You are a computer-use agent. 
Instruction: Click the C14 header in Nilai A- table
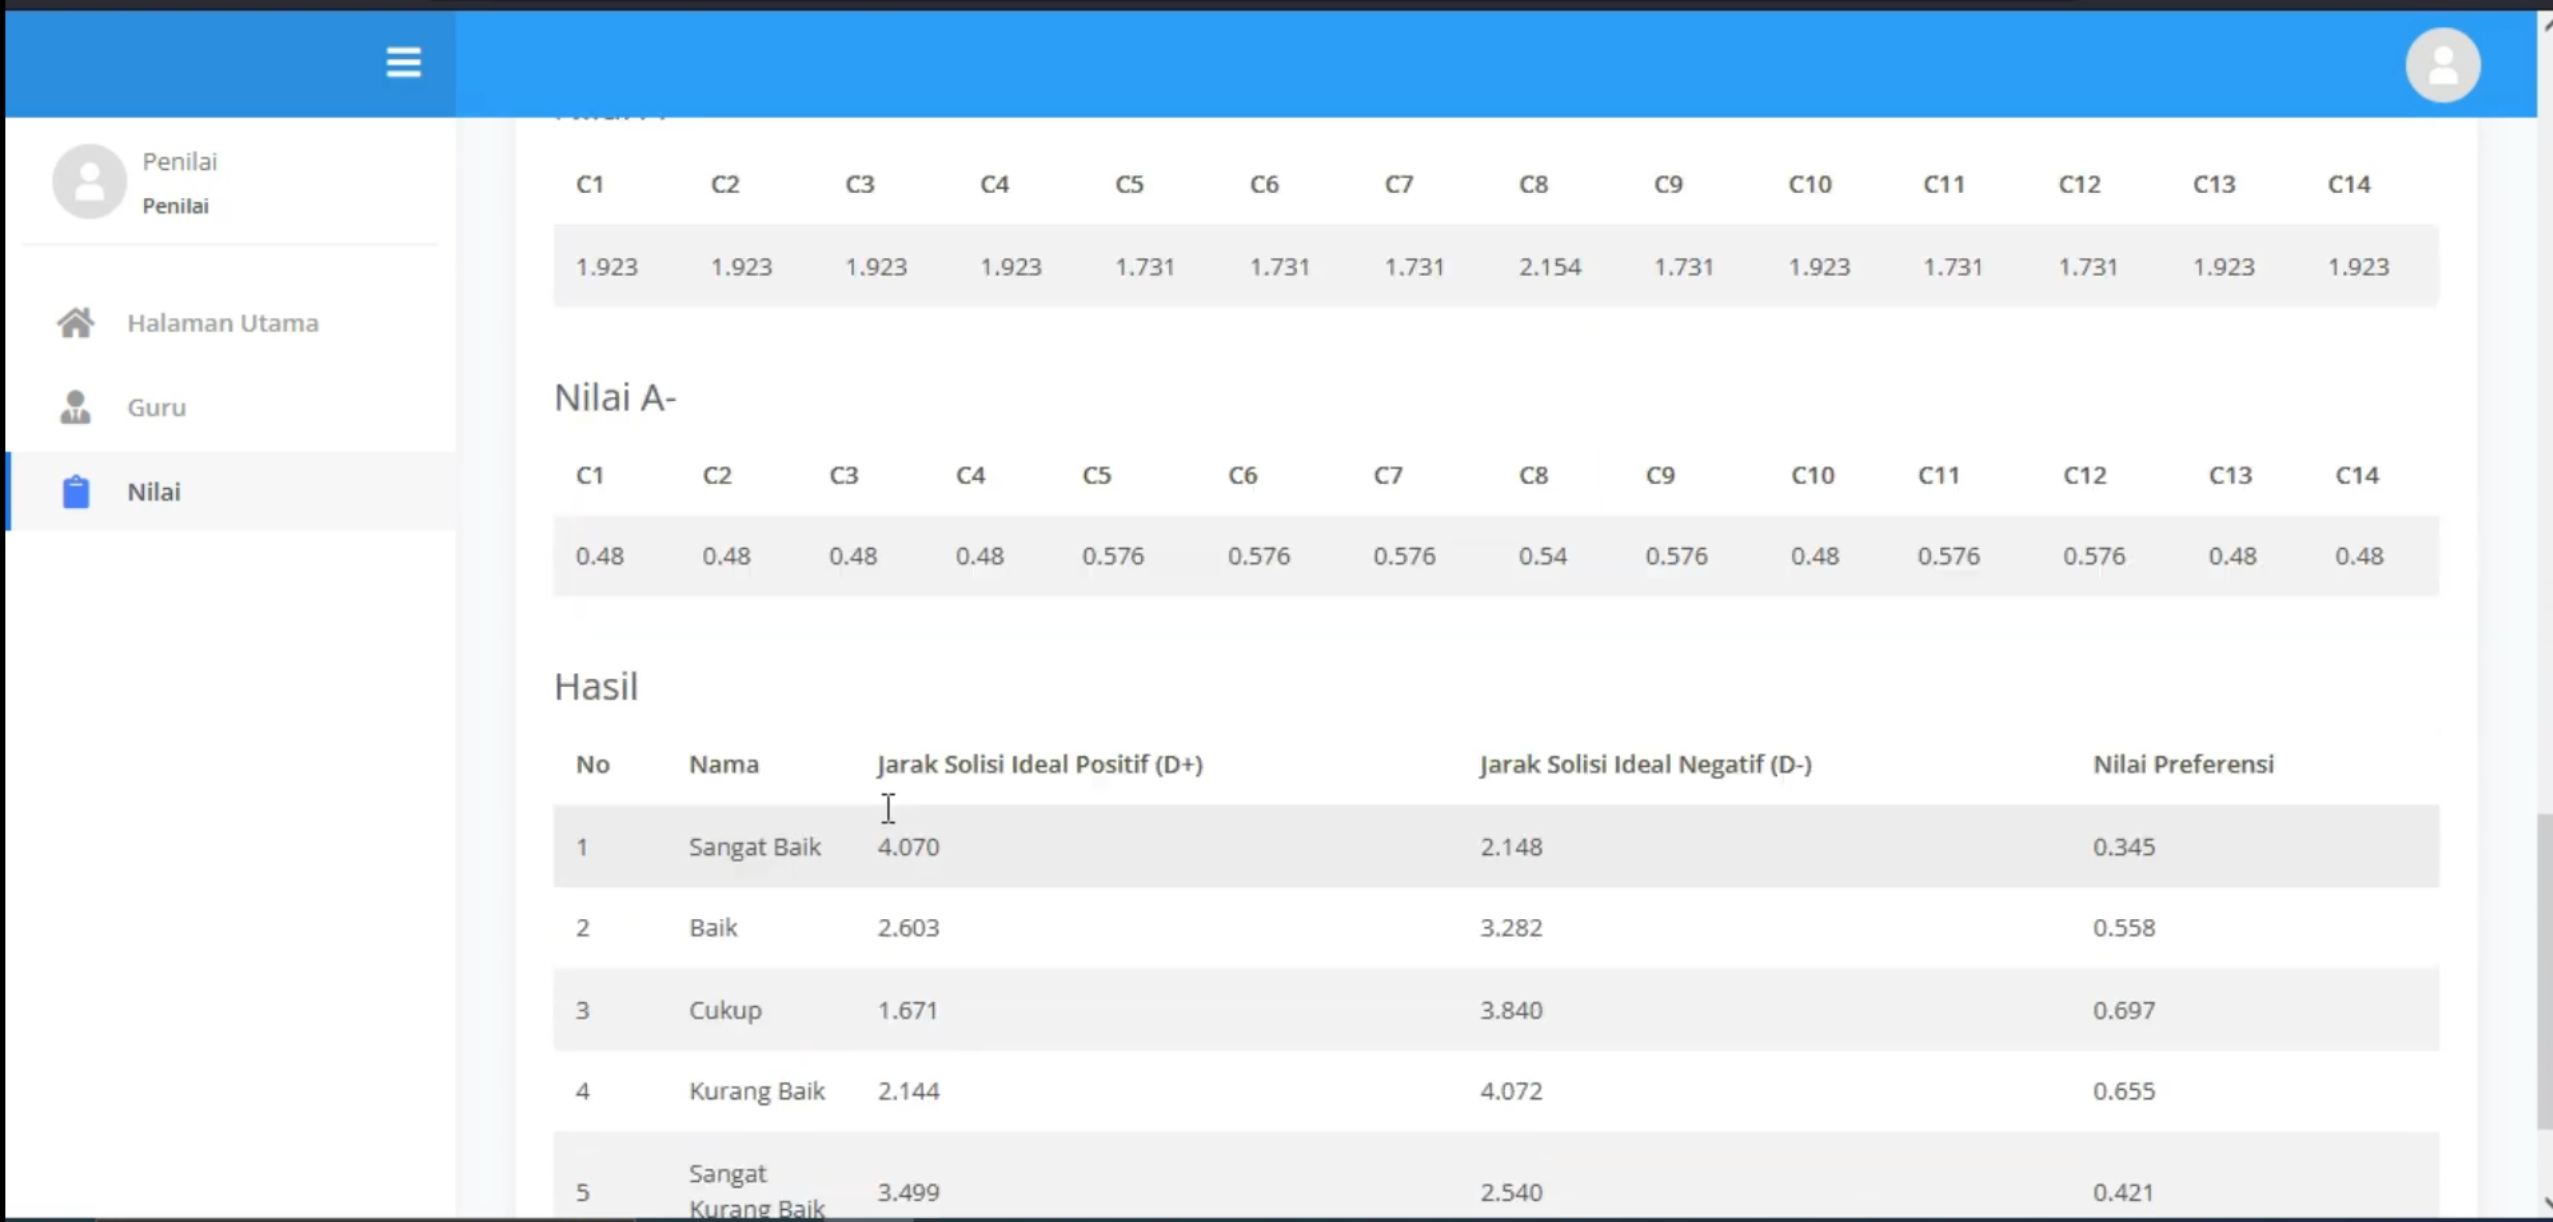point(2357,475)
